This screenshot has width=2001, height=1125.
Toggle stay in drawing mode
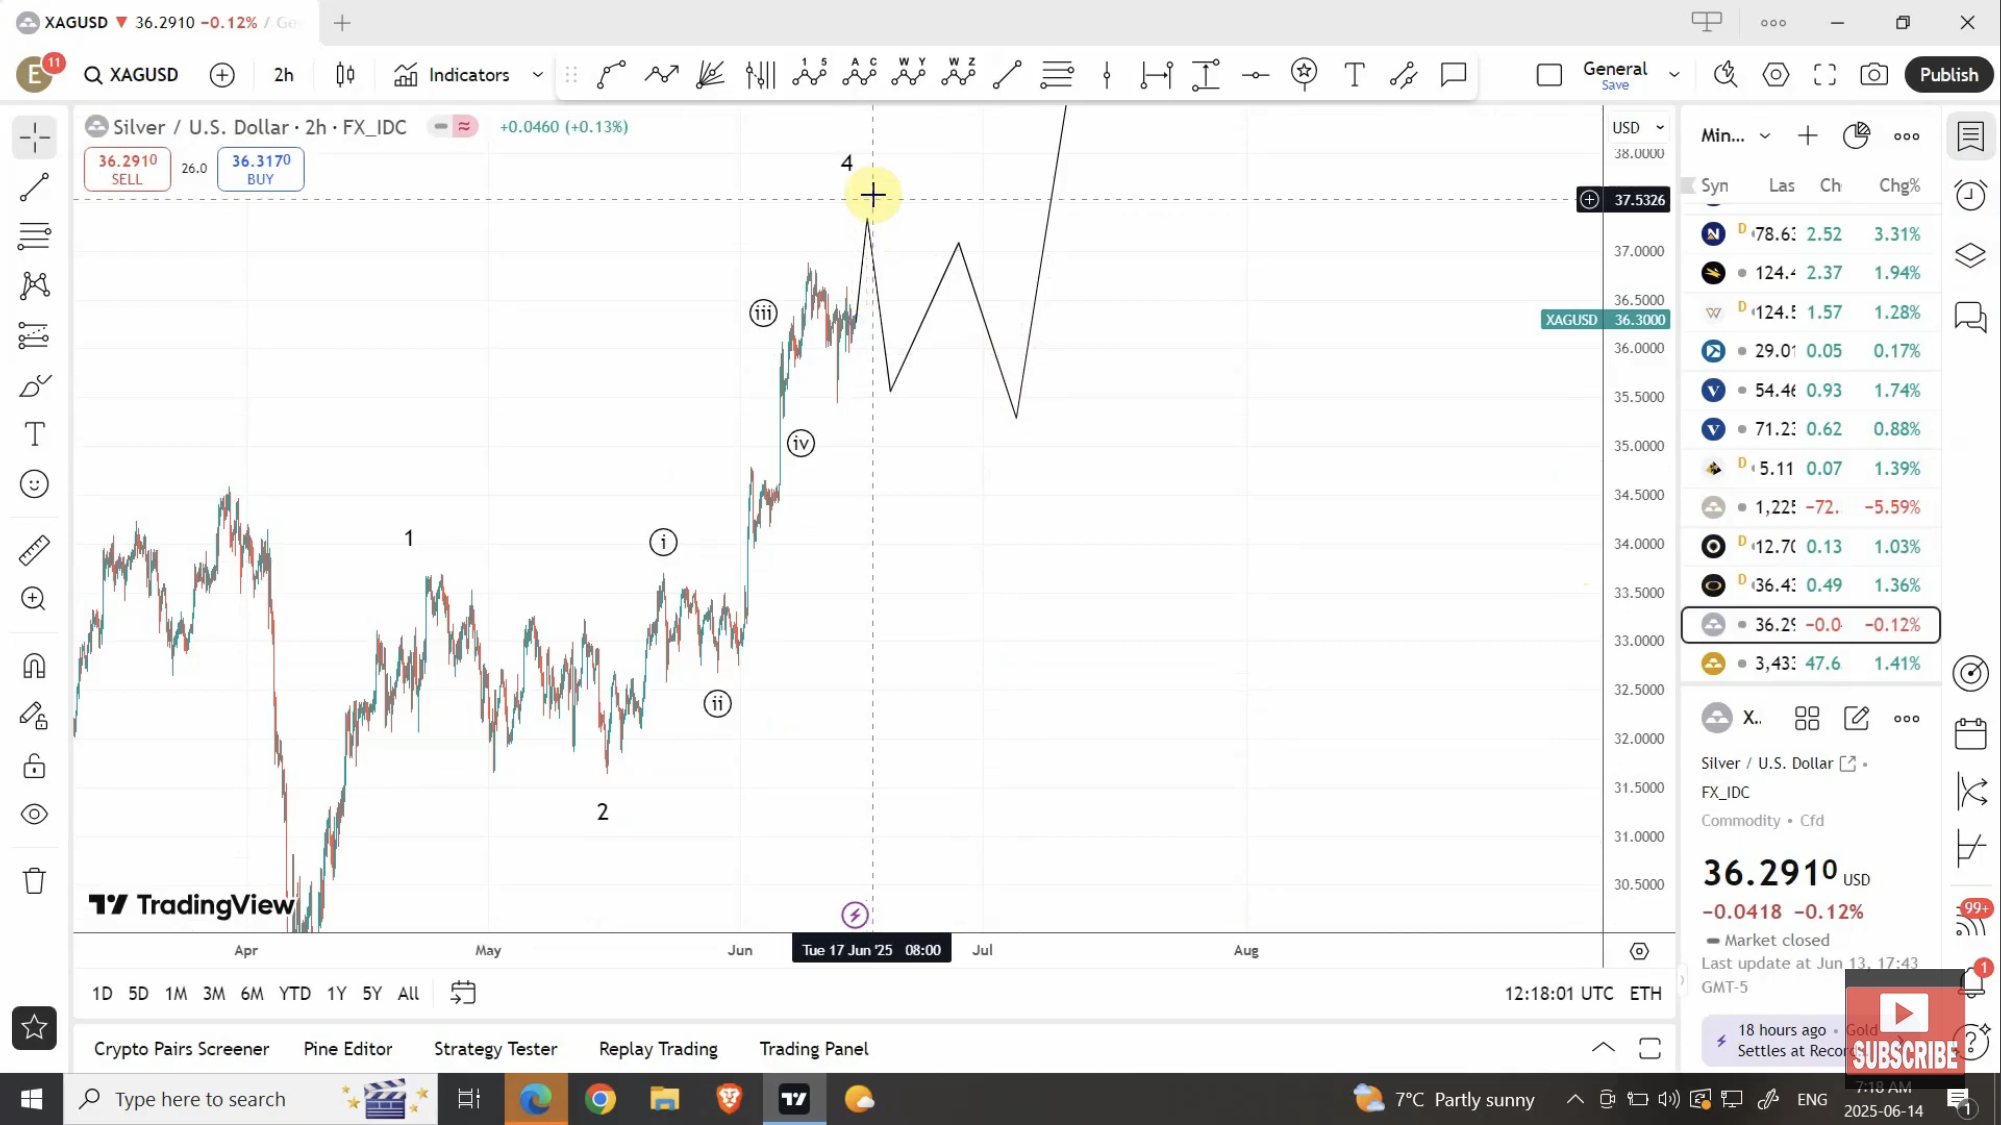pyautogui.click(x=34, y=716)
